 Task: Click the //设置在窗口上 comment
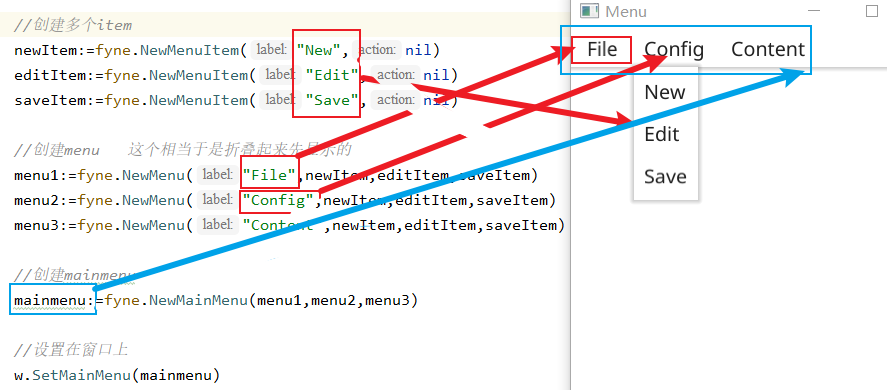71,349
